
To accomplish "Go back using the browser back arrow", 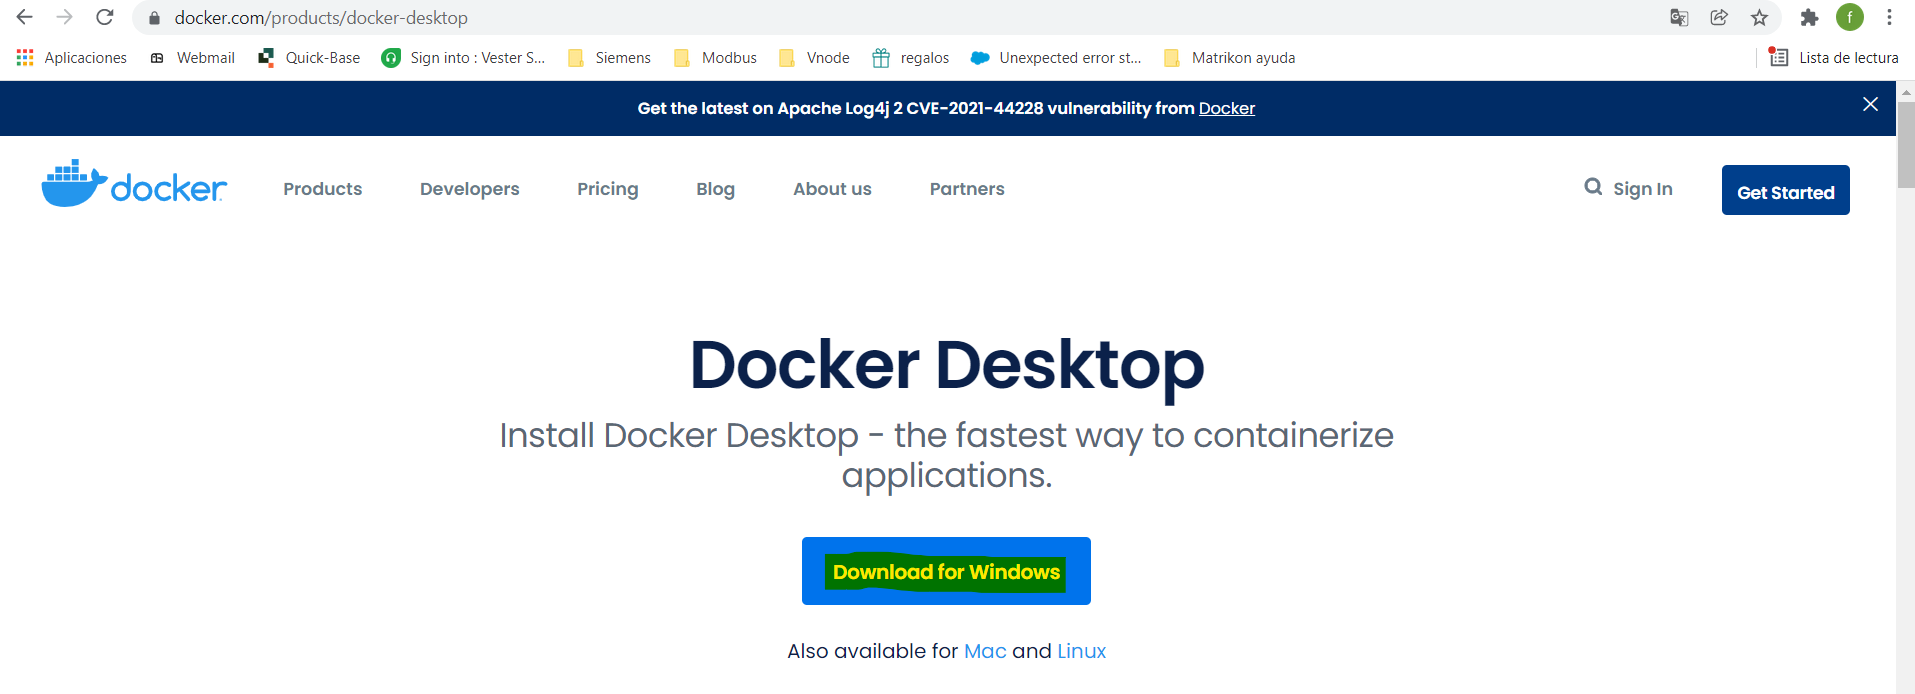I will (x=25, y=17).
